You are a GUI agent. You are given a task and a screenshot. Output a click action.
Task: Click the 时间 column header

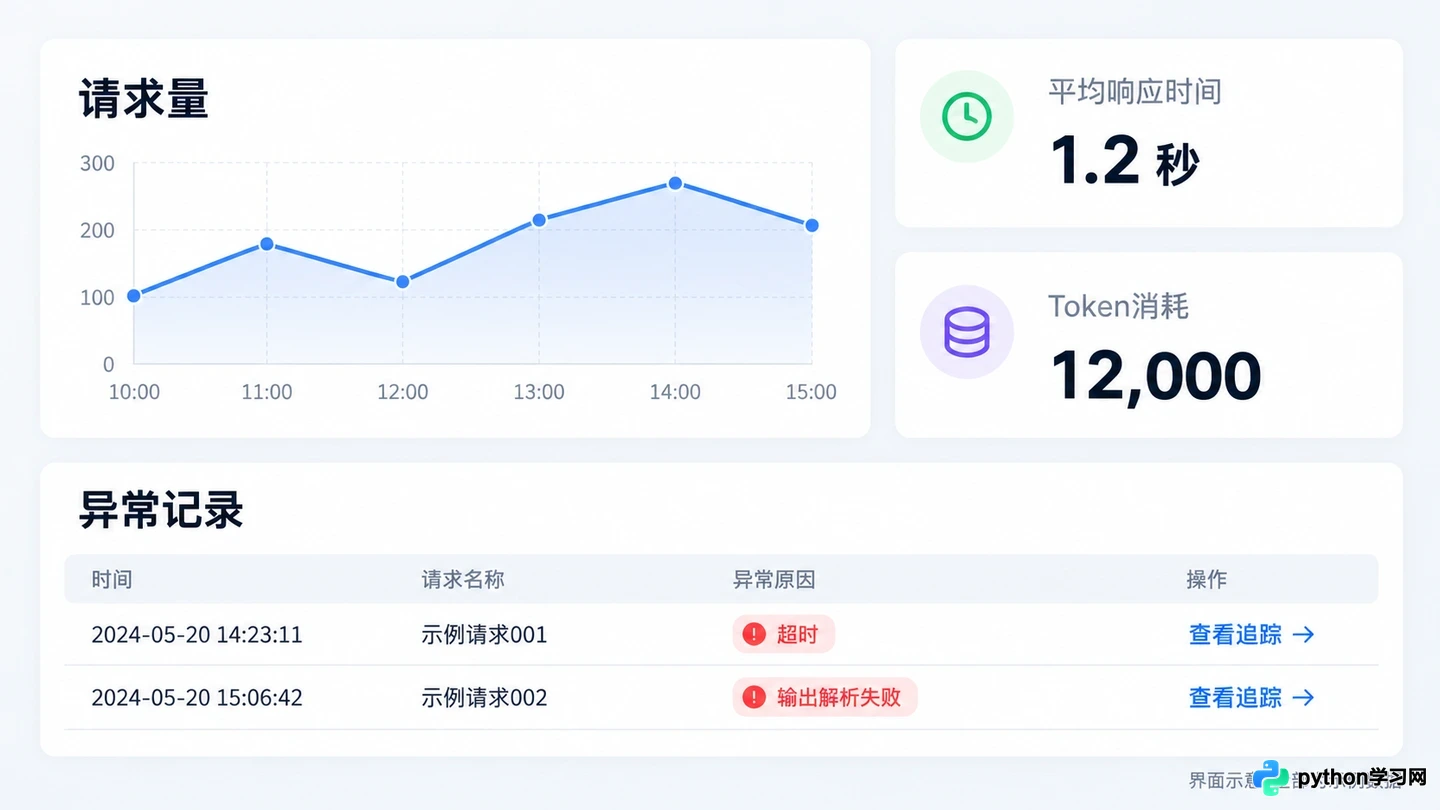(112, 579)
